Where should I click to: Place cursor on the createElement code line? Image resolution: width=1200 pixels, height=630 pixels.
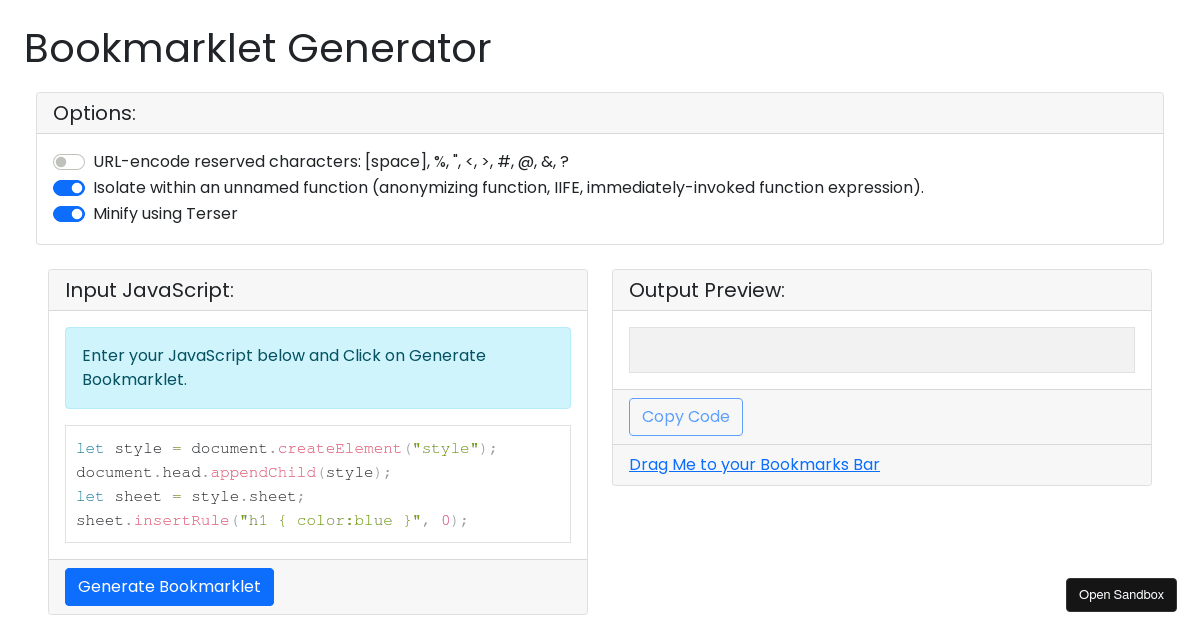coord(286,449)
